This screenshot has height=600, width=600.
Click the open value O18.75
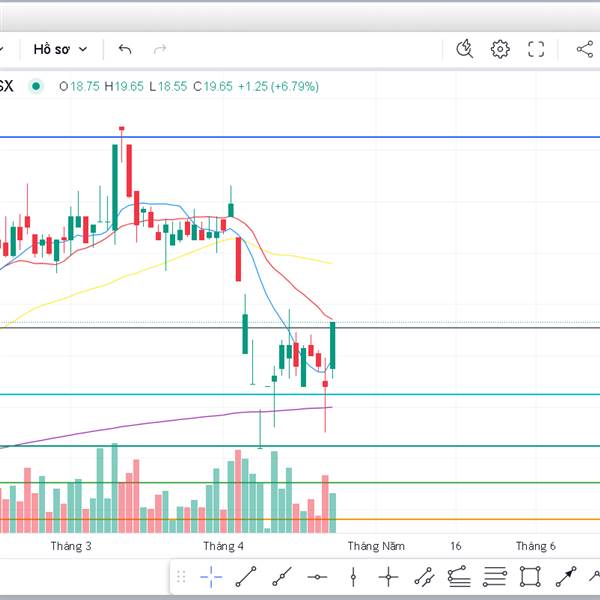pyautogui.click(x=79, y=86)
